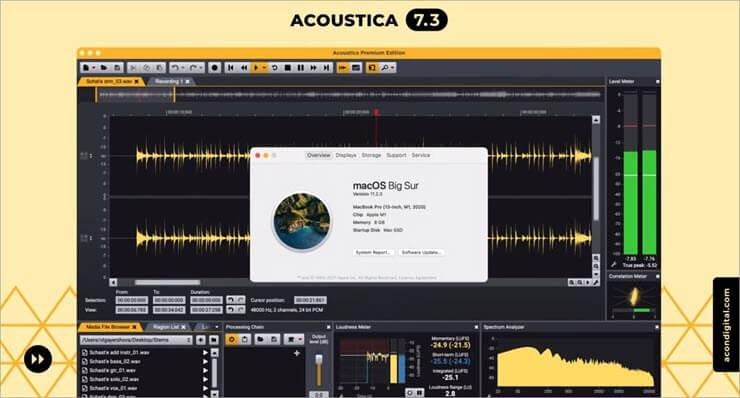The width and height of the screenshot is (740, 398).
Task: Click the save chain disk icon in Processing Chain
Action: pyautogui.click(x=274, y=339)
